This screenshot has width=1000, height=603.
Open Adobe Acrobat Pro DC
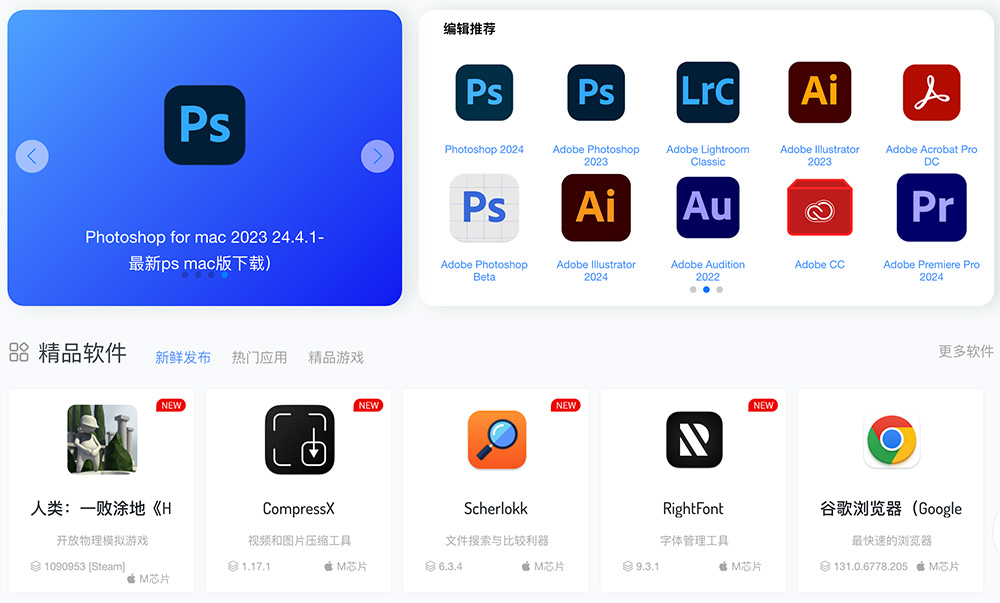(931, 92)
